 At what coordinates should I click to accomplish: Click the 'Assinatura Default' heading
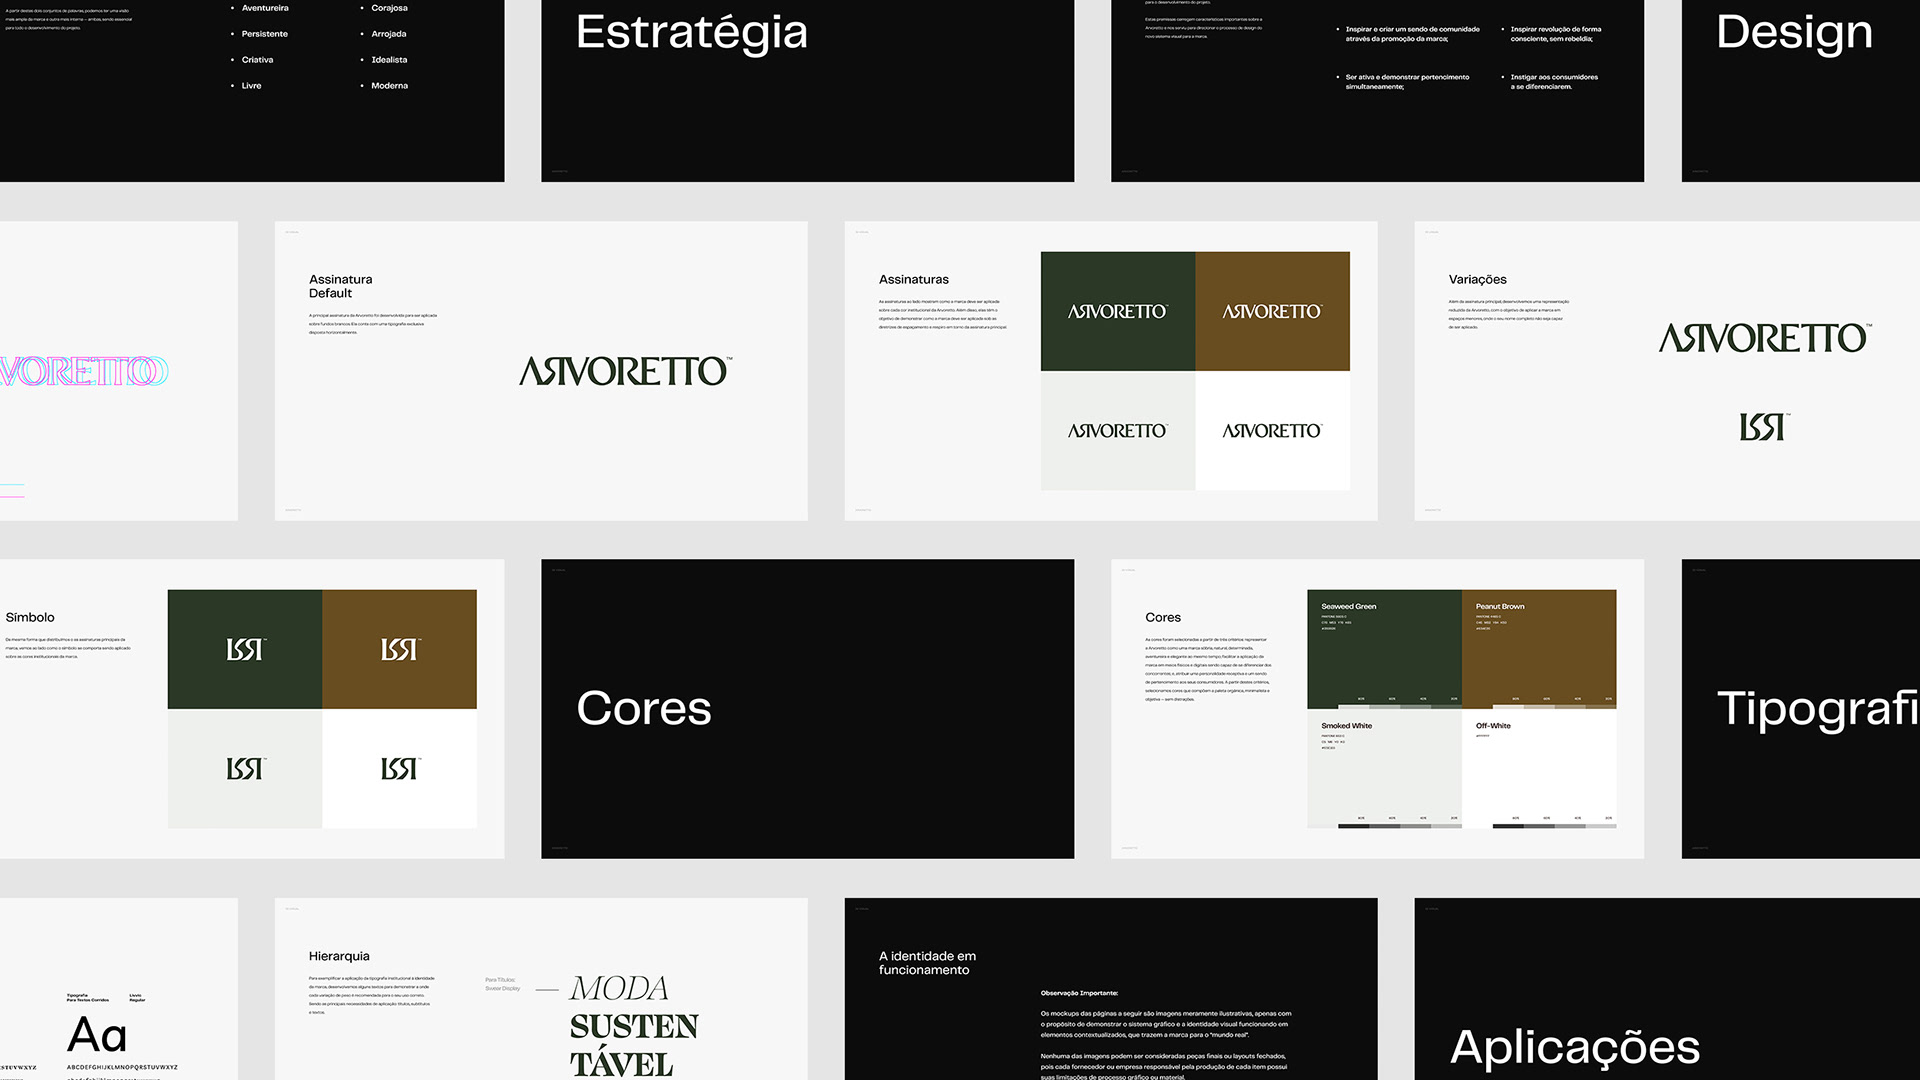click(341, 286)
